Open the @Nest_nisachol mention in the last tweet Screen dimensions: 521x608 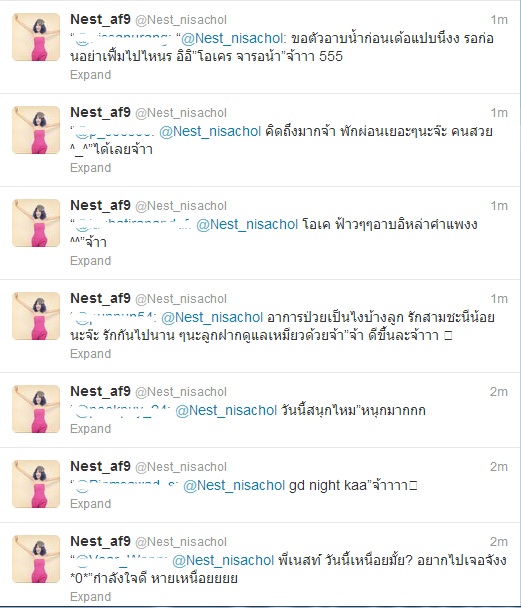tap(223, 560)
